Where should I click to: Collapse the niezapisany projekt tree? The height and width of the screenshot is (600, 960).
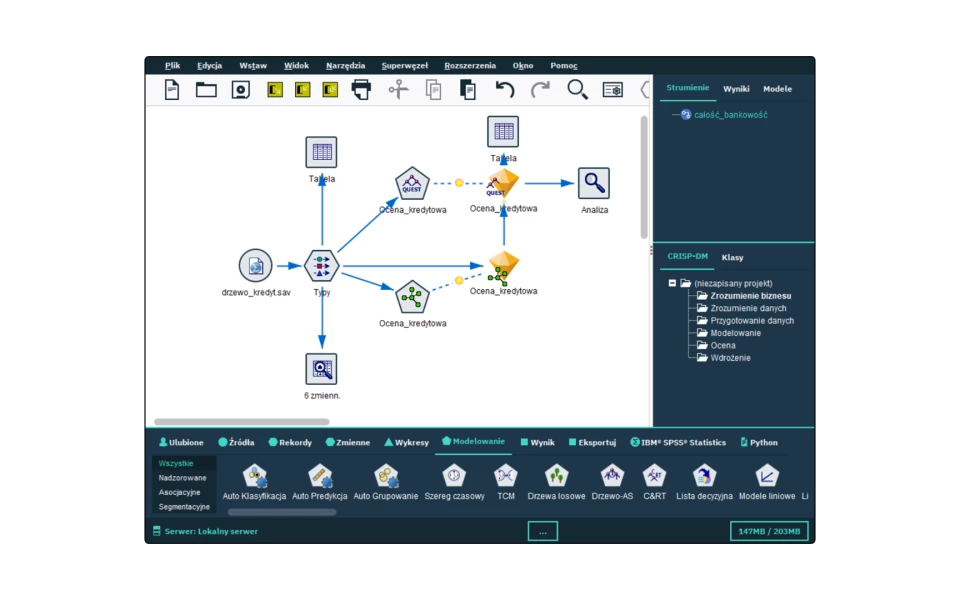(x=673, y=283)
